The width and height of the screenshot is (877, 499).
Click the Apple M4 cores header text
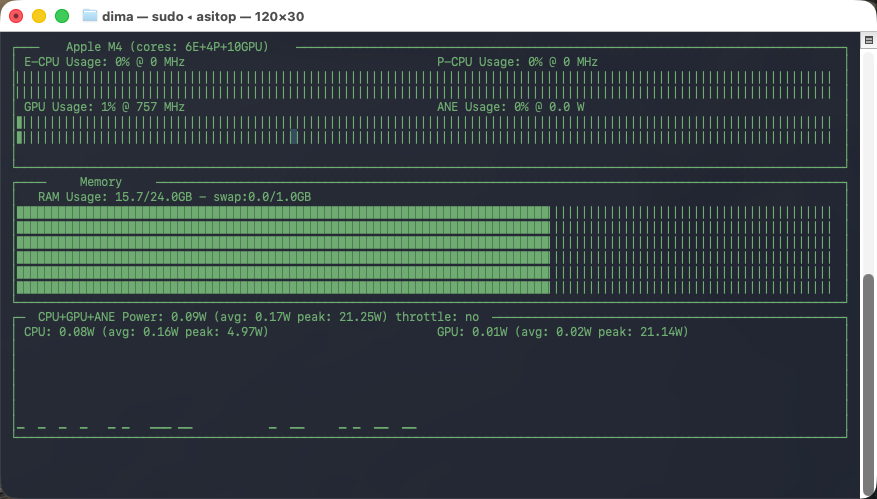167,46
